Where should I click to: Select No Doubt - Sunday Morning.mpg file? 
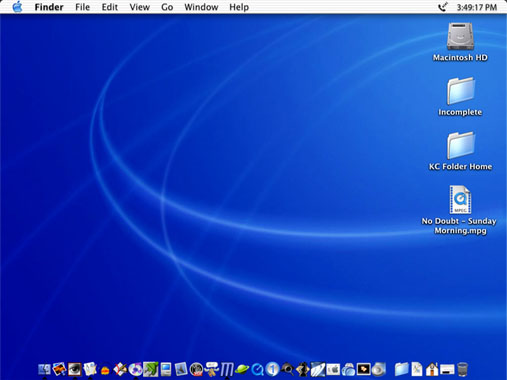(460, 210)
